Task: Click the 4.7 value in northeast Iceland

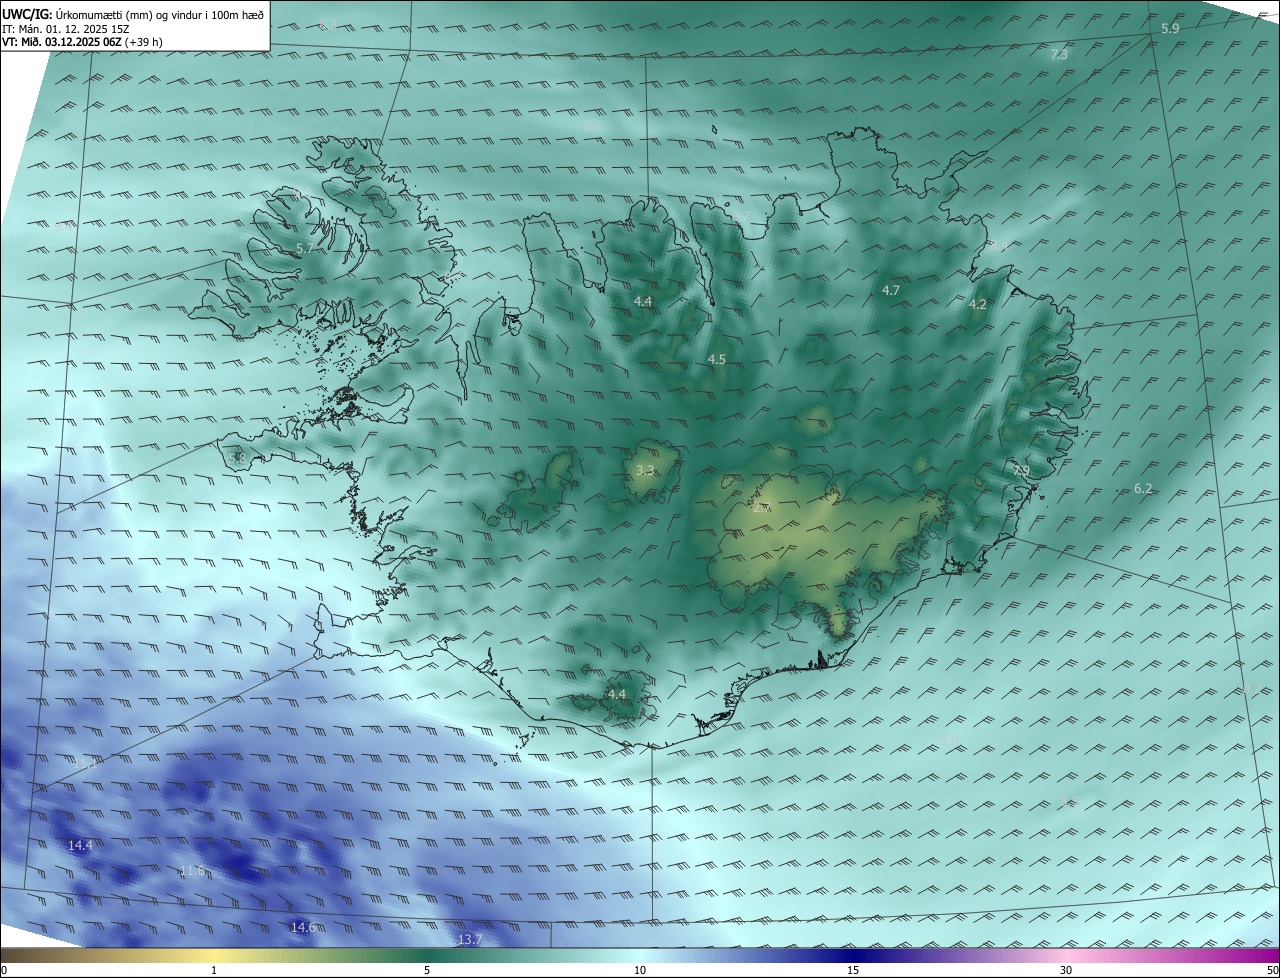Action: 891,291
